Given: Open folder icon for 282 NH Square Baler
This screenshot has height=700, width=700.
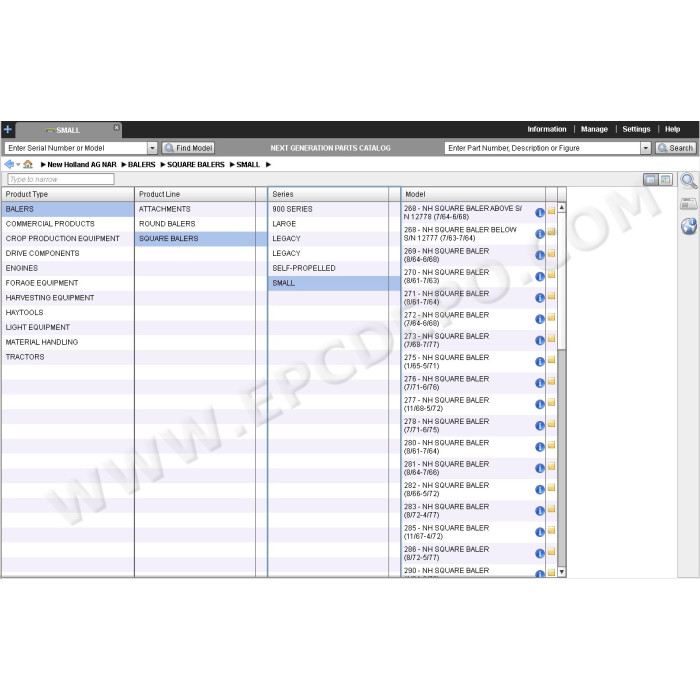Looking at the screenshot, I should tap(551, 488).
